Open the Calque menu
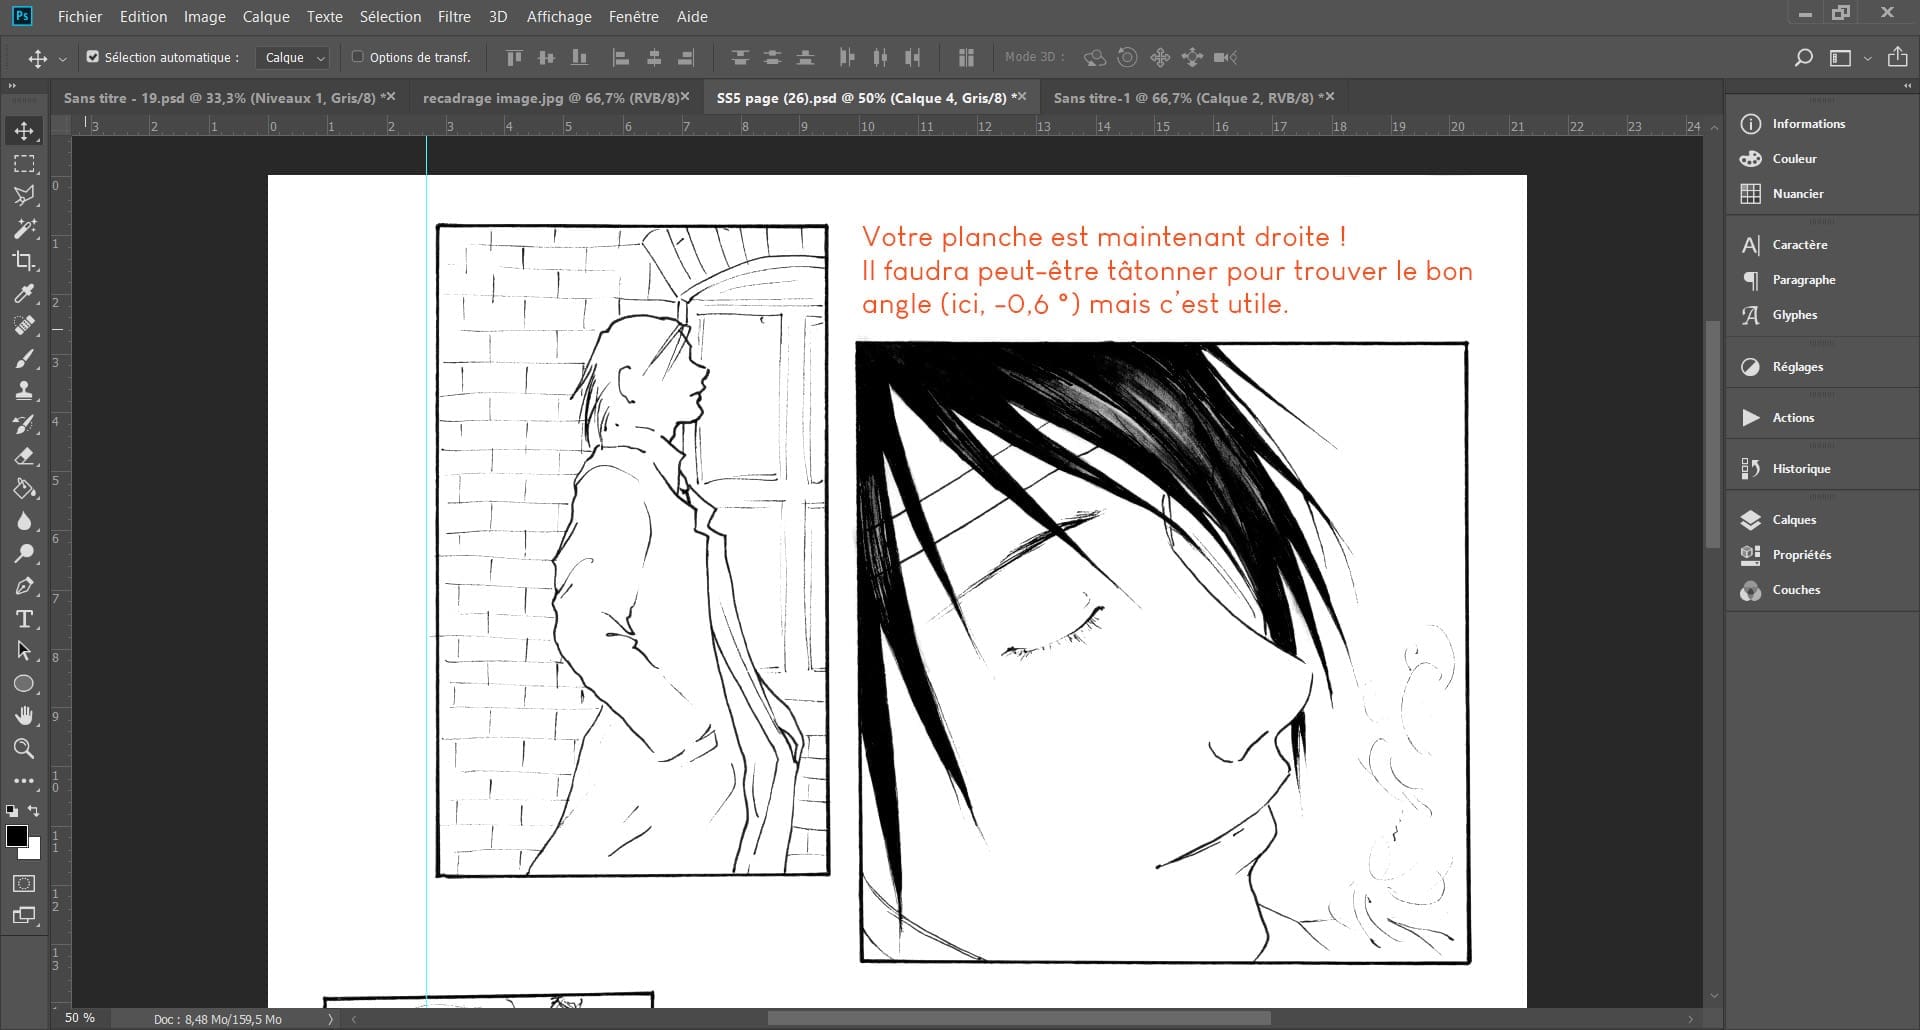The image size is (1920, 1030). (266, 16)
